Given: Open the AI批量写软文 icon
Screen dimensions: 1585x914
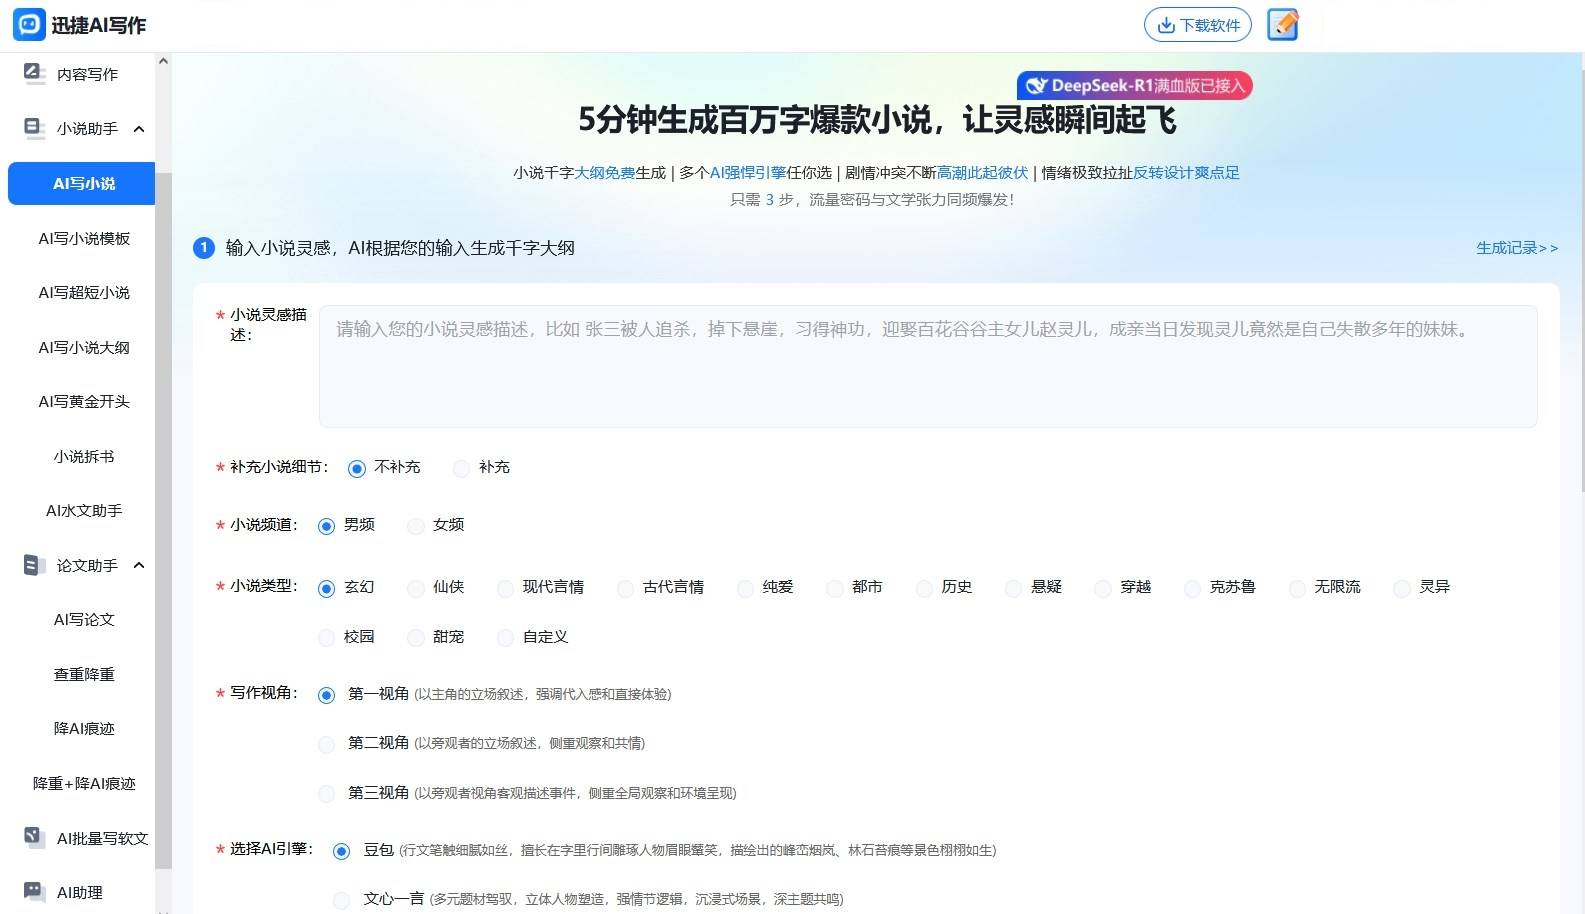Looking at the screenshot, I should pyautogui.click(x=35, y=838).
